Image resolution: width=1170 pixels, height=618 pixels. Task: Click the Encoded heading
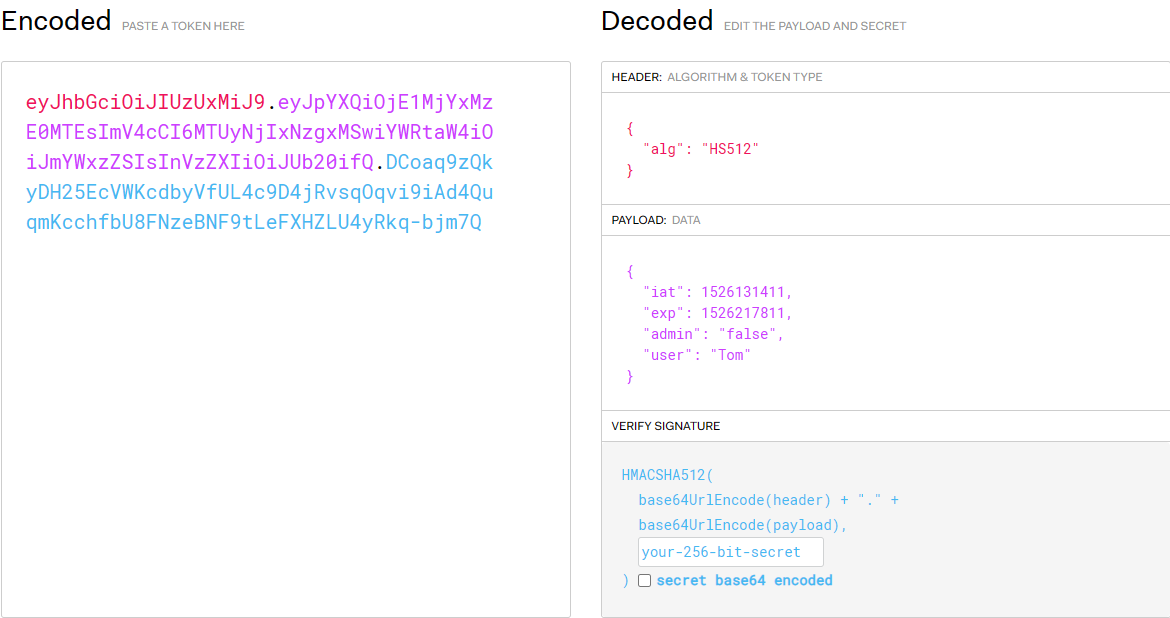coord(56,21)
